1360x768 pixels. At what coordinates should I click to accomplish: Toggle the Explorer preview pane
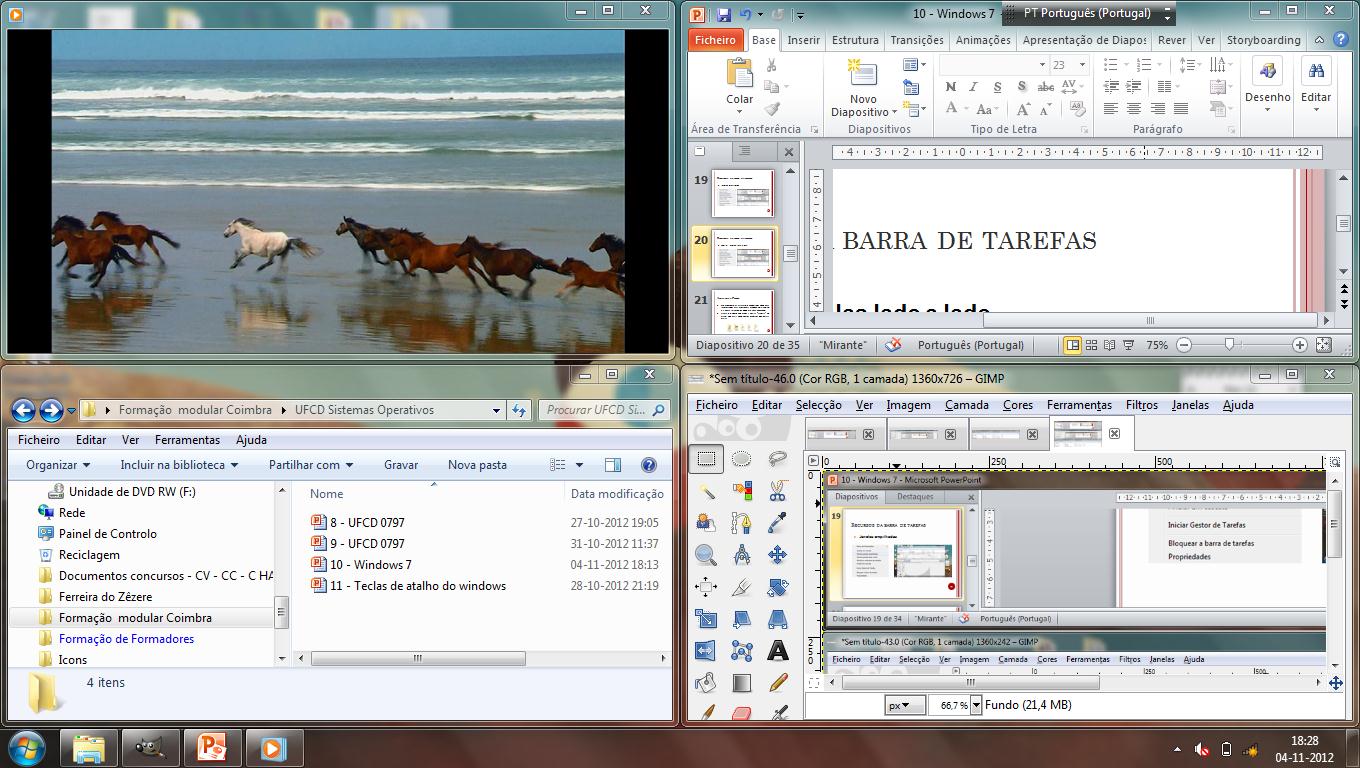click(613, 465)
